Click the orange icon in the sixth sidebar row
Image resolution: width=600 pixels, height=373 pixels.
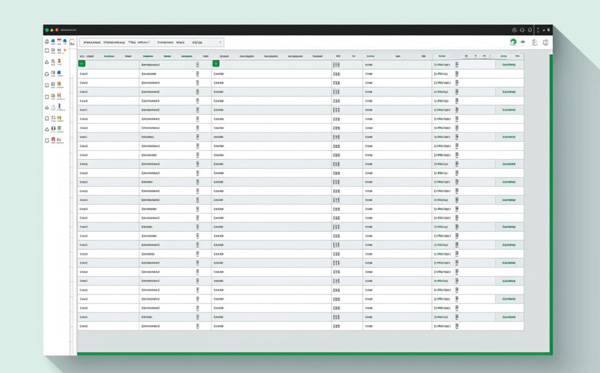click(59, 95)
